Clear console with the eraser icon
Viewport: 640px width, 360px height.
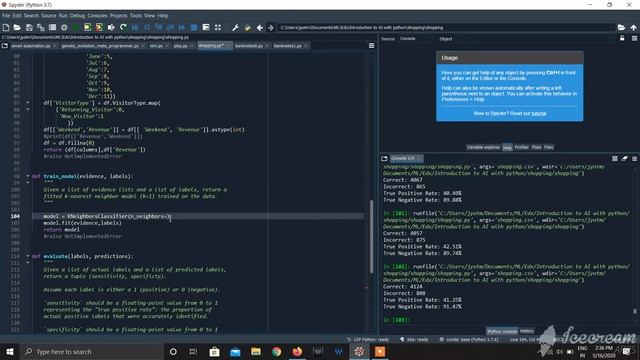coord(624,158)
